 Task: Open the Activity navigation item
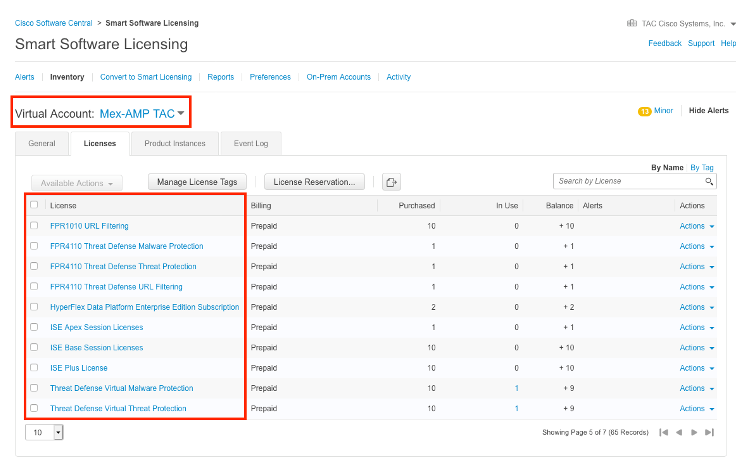pos(399,77)
